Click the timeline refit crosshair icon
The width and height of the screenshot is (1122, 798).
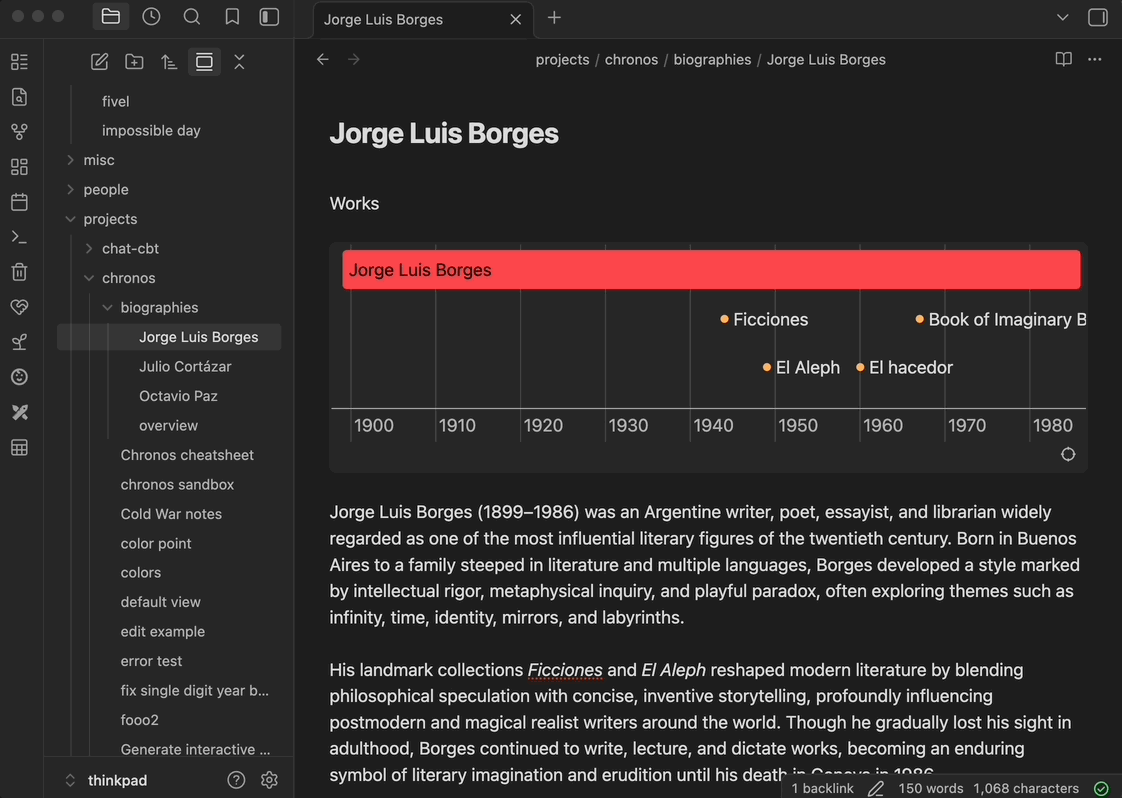[1068, 454]
